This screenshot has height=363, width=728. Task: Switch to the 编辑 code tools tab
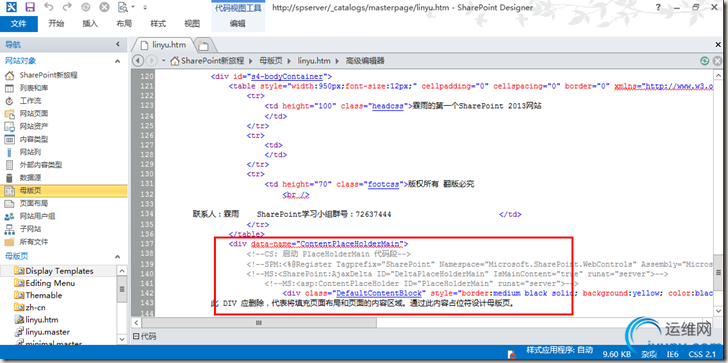point(238,24)
